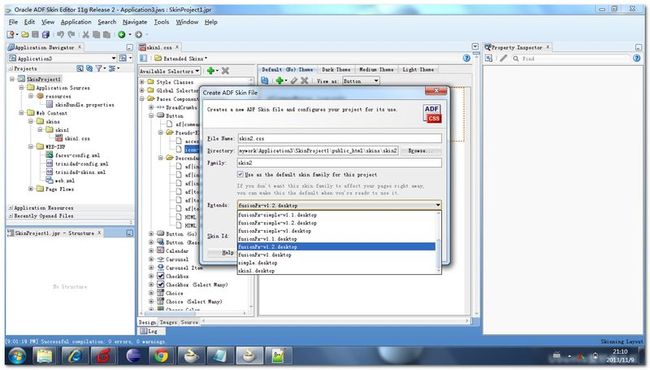Image resolution: width=650 pixels, height=370 pixels.
Task: Open the File menu
Action: click(13, 22)
